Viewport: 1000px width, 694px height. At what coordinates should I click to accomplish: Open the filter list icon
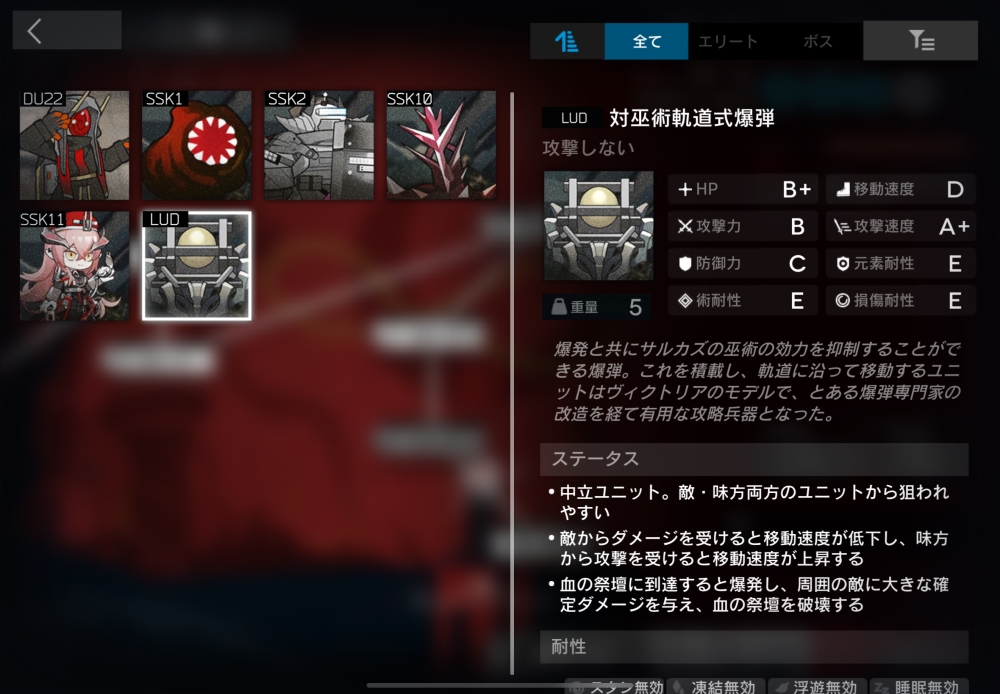(920, 41)
